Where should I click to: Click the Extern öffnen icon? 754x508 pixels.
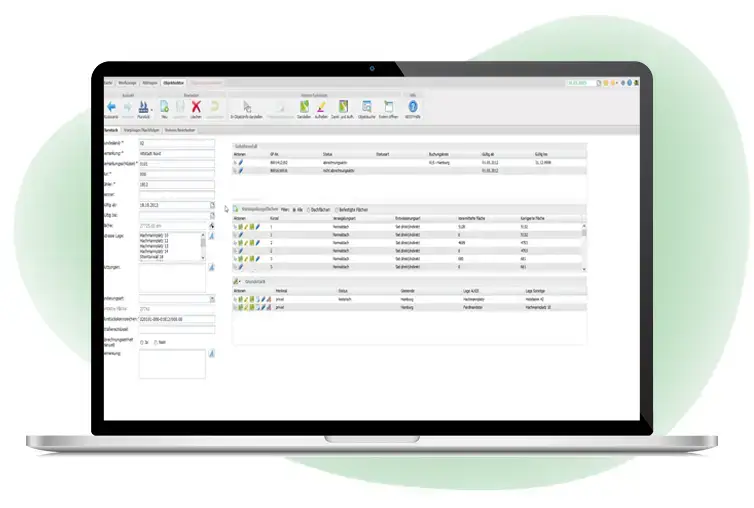point(388,106)
